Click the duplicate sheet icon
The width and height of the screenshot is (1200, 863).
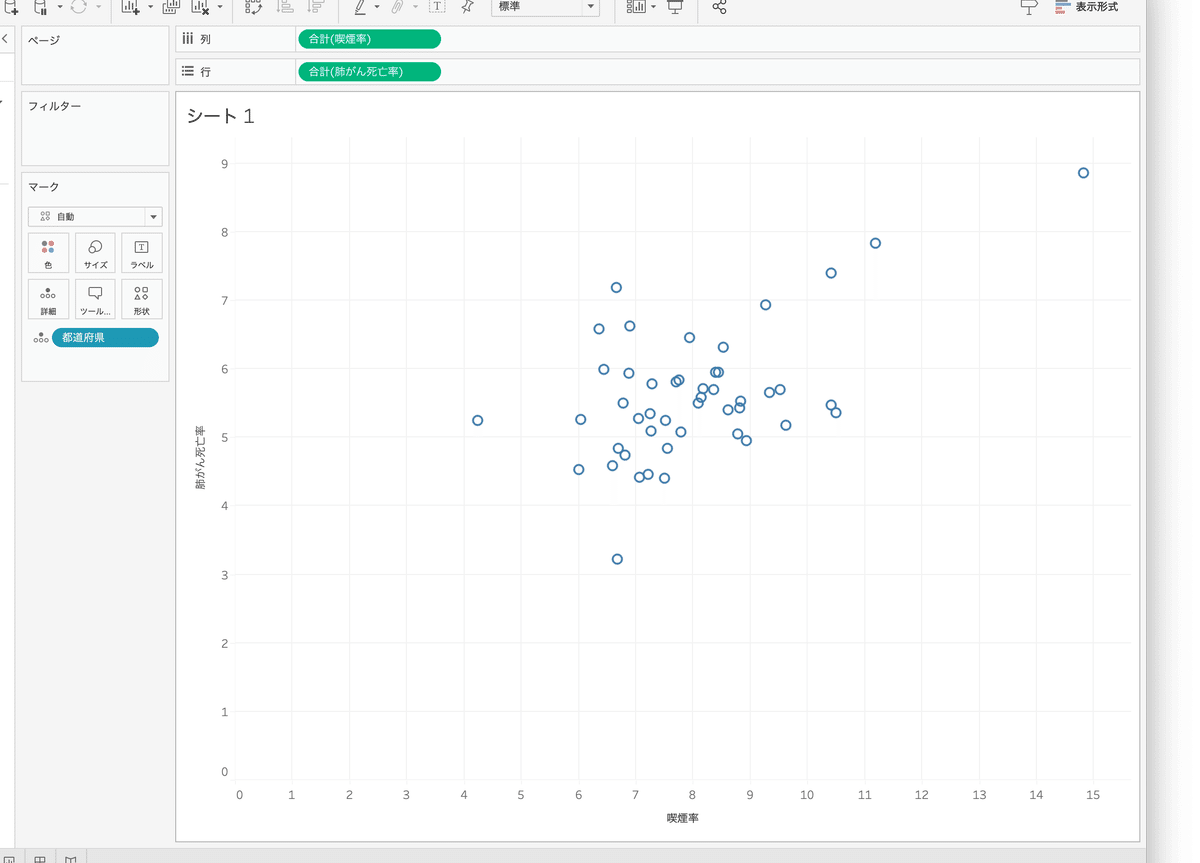coord(171,7)
